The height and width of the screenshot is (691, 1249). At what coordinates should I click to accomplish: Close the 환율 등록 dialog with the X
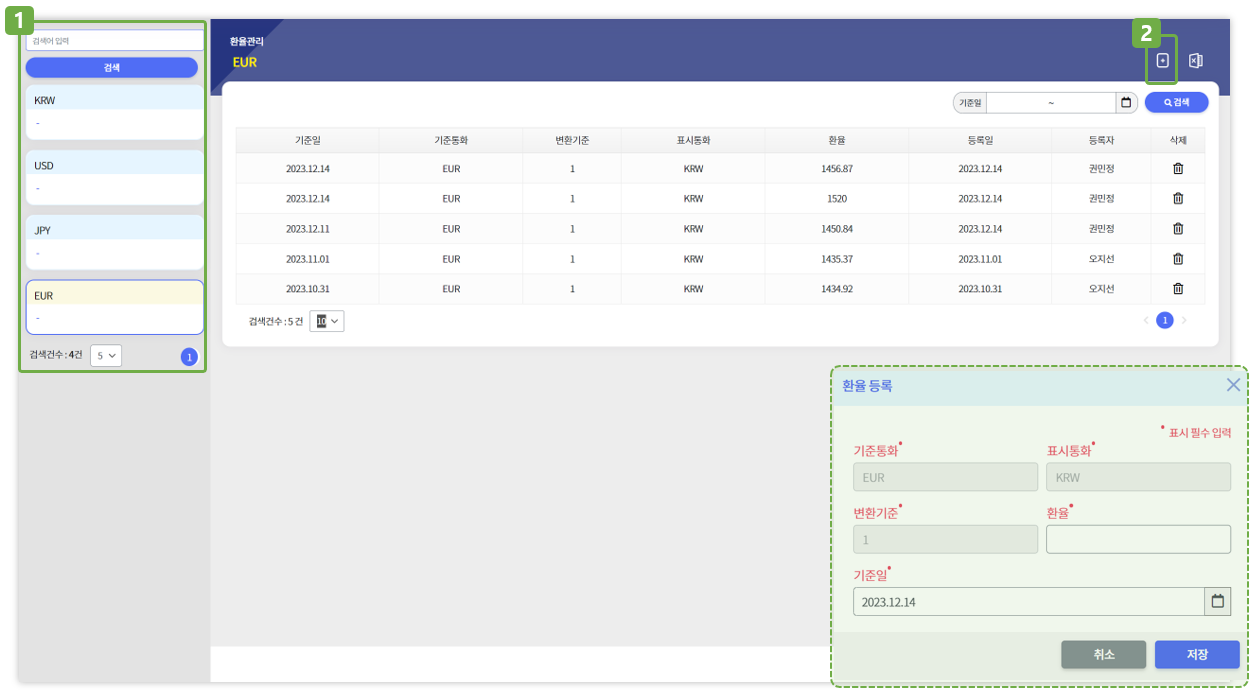coord(1233,385)
